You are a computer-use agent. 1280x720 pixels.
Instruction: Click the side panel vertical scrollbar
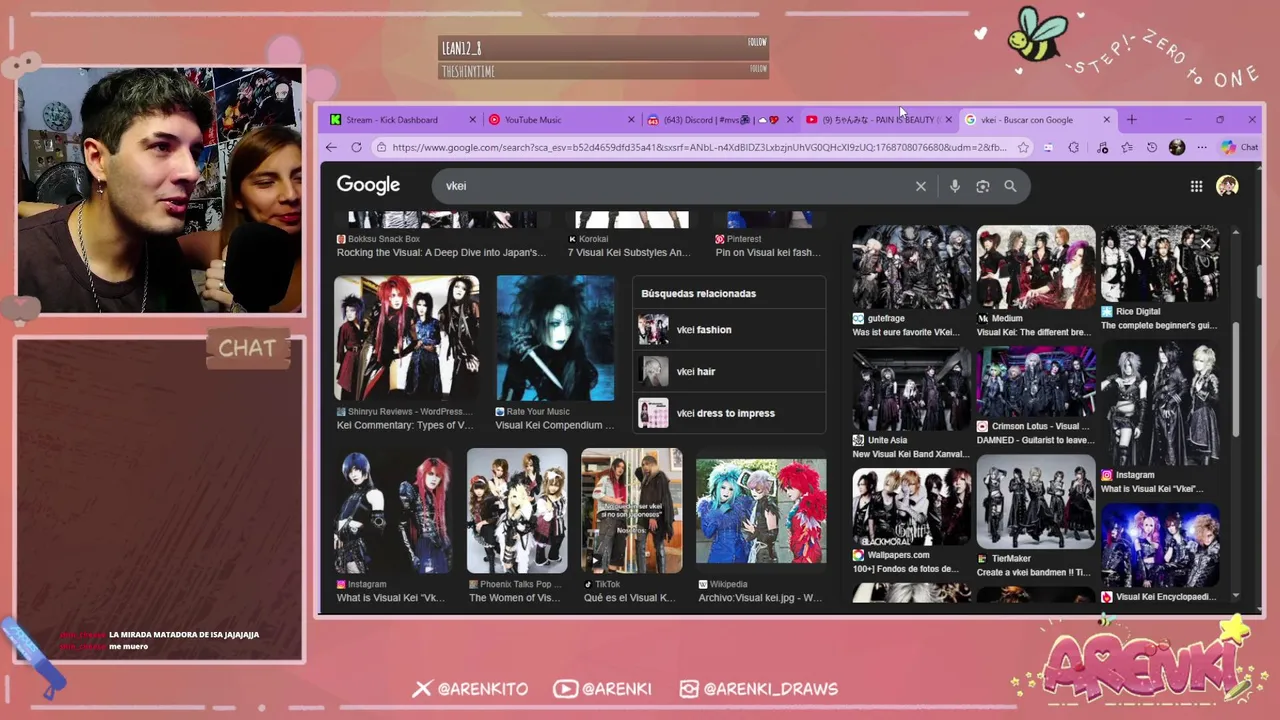point(1236,380)
